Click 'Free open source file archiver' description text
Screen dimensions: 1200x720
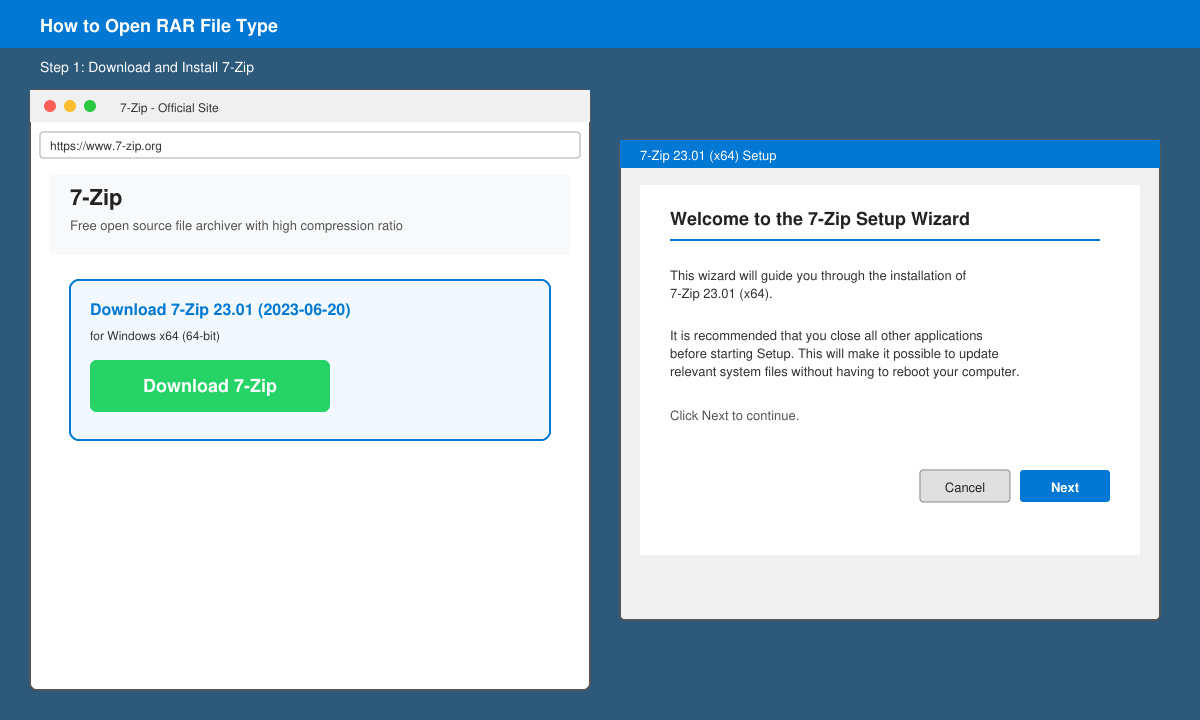pos(236,226)
